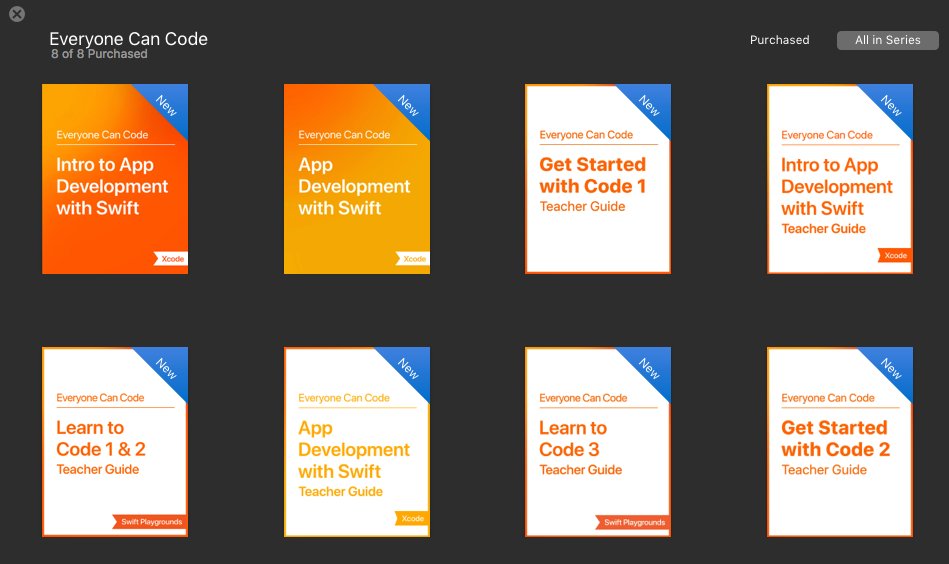Open the orange App Development with Swift book
The image size is (949, 564).
click(357, 179)
